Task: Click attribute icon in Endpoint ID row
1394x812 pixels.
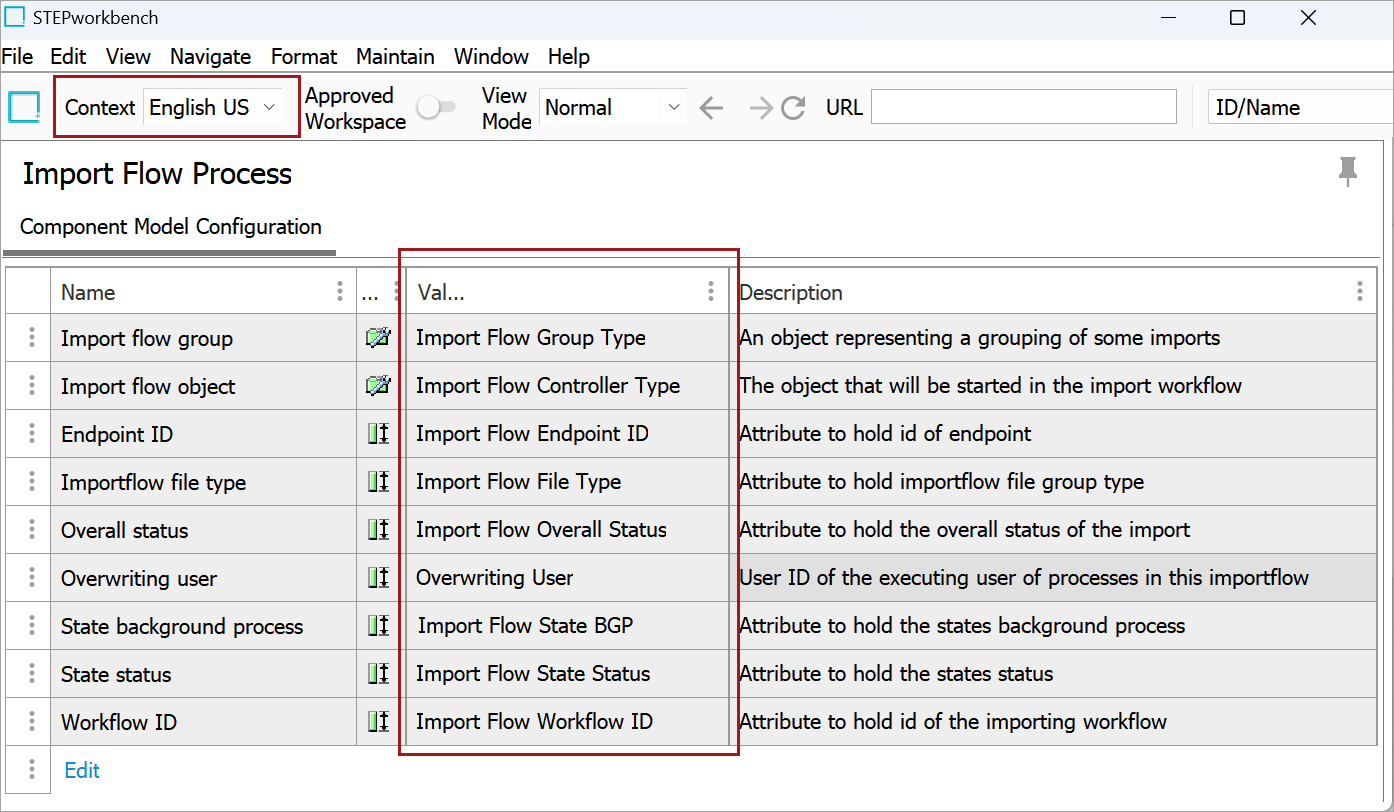Action: [x=378, y=434]
